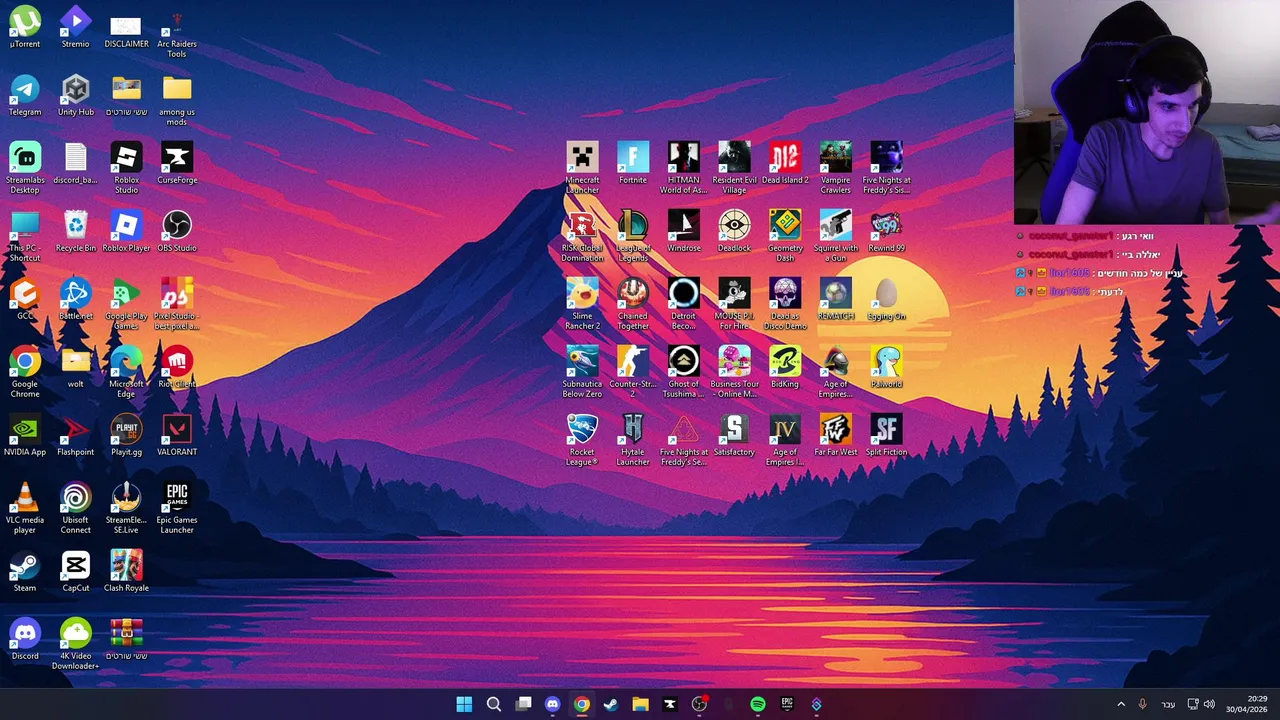Launch Streamlabs Desktop shortcut

pos(25,168)
